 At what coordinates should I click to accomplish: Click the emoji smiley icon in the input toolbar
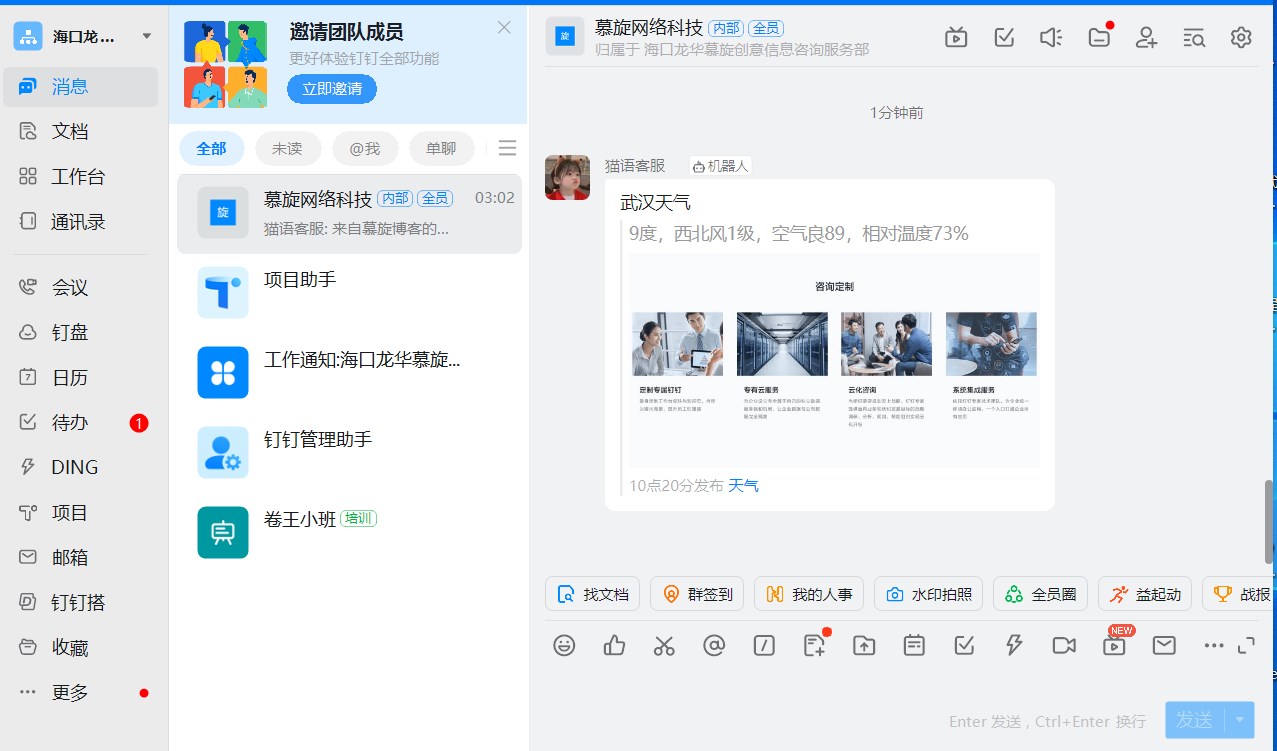click(564, 646)
